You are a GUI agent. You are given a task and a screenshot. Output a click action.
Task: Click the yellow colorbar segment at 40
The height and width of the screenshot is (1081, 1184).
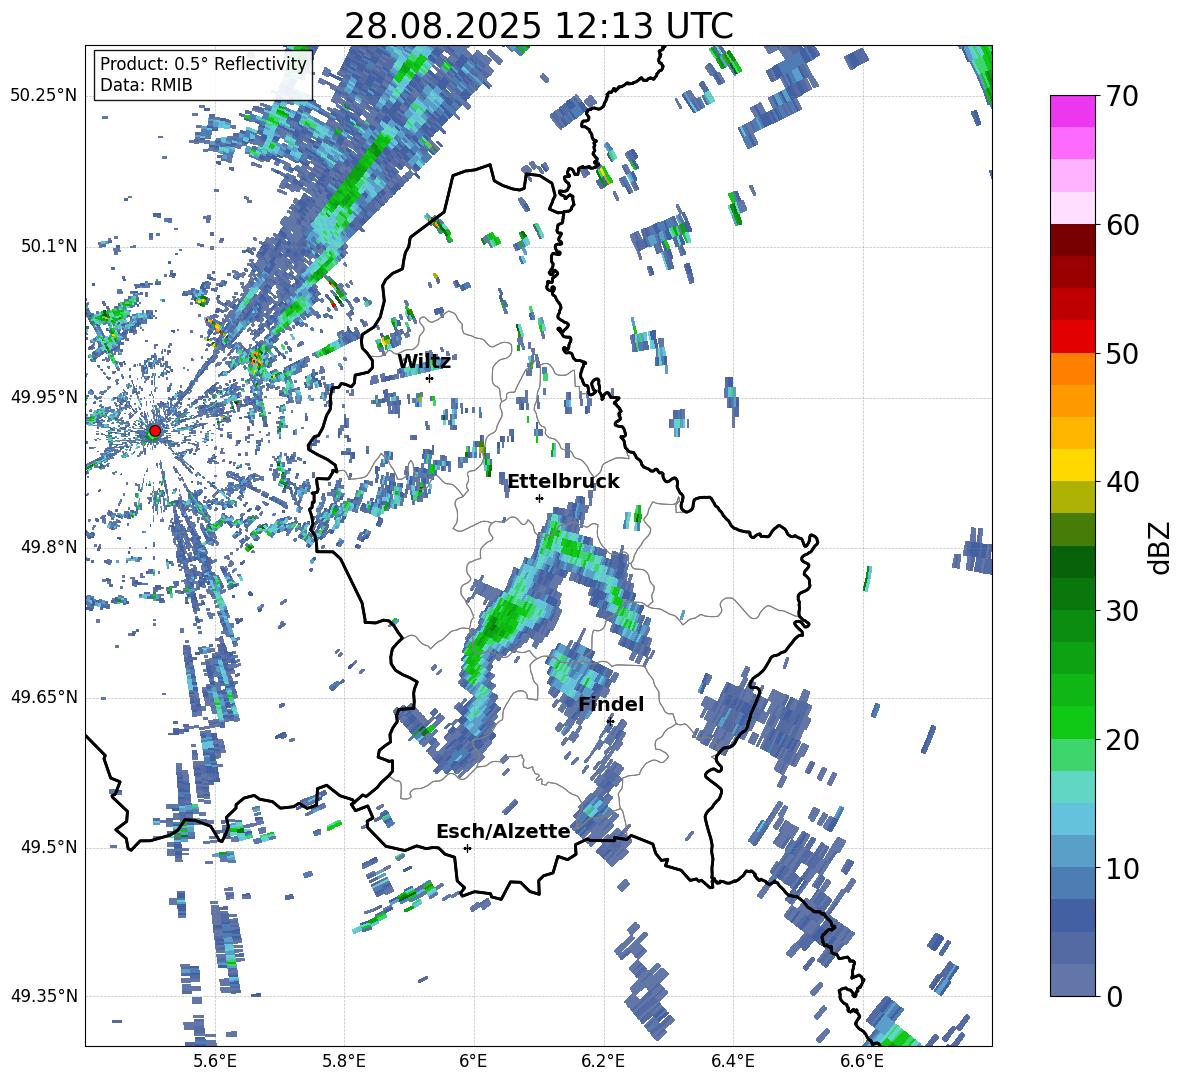[1072, 465]
